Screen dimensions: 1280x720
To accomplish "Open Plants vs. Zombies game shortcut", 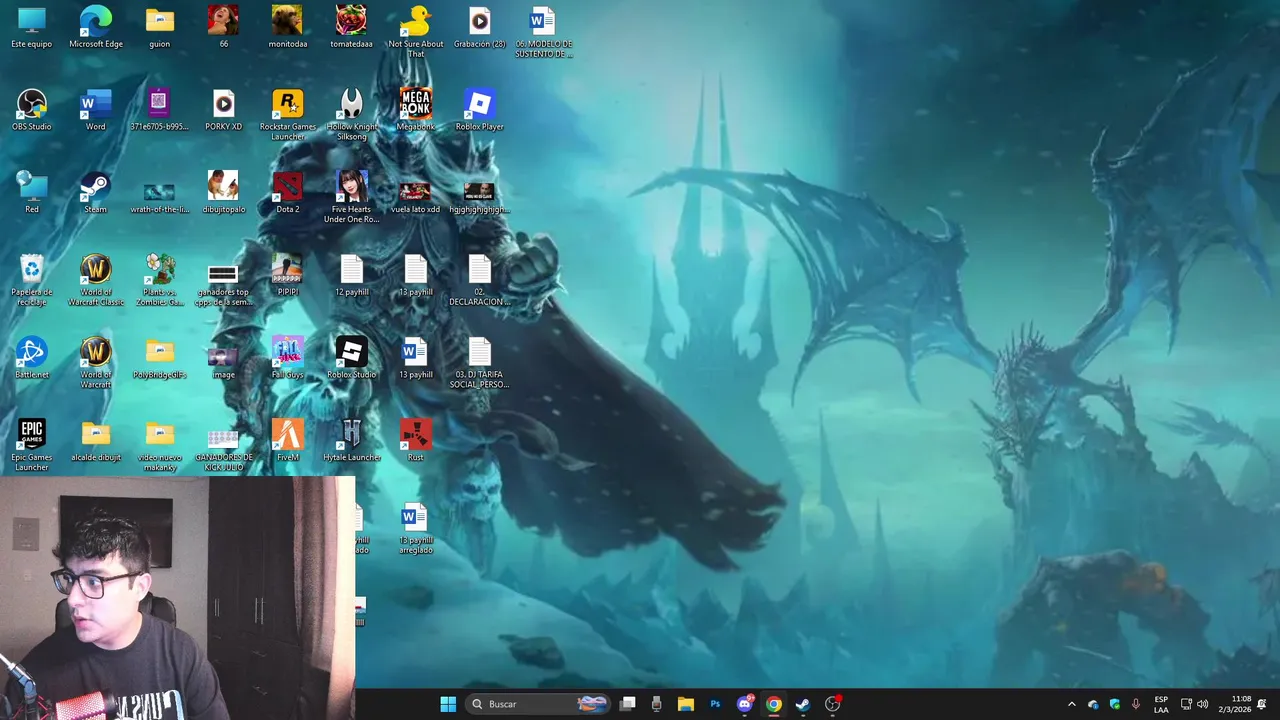I will 159,279.
